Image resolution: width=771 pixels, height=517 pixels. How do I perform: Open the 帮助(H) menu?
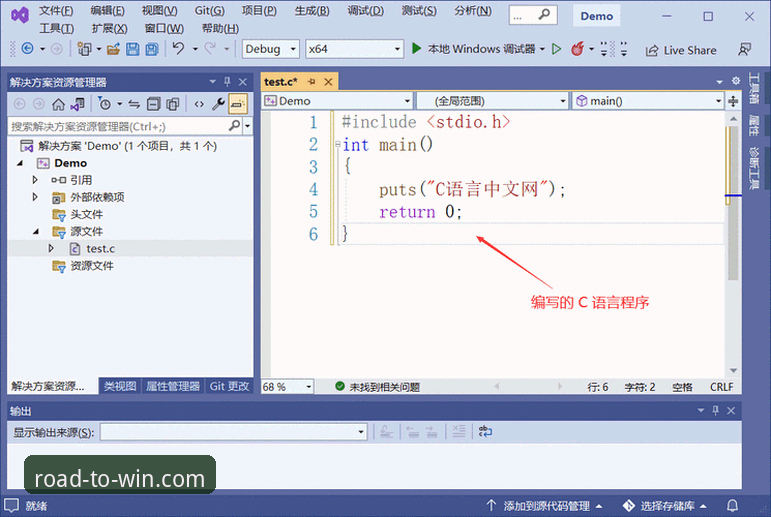(x=220, y=28)
